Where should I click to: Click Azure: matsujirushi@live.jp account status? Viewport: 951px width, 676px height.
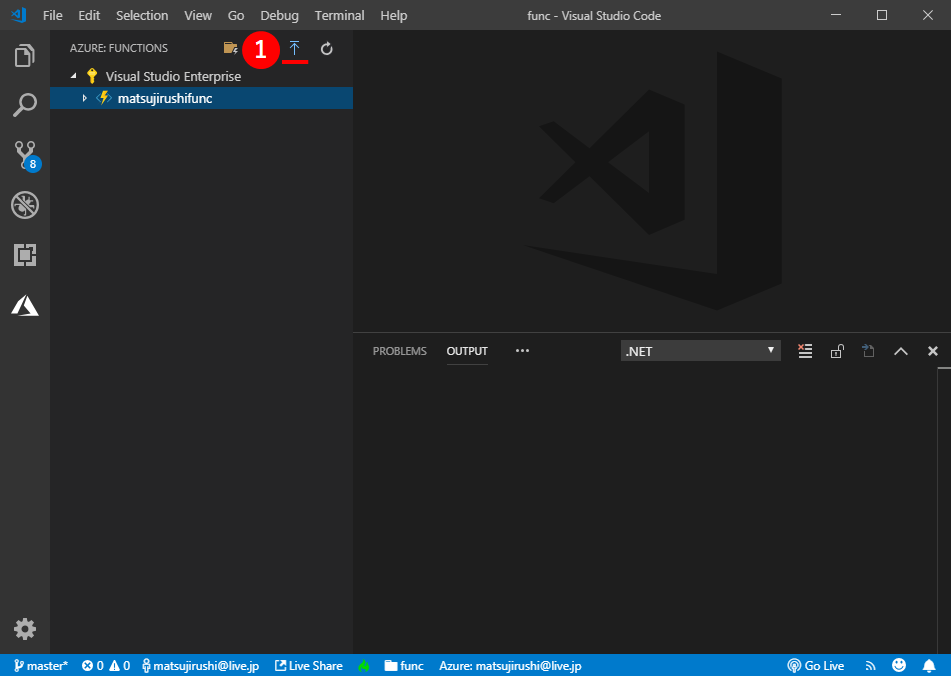(x=510, y=666)
